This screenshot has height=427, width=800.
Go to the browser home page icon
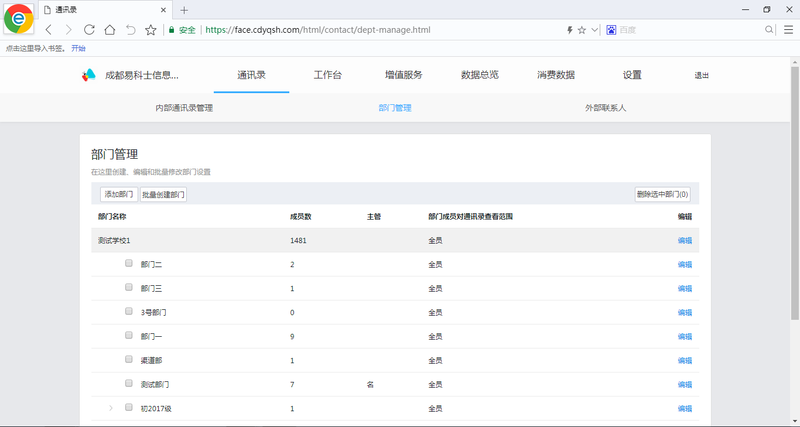[110, 30]
